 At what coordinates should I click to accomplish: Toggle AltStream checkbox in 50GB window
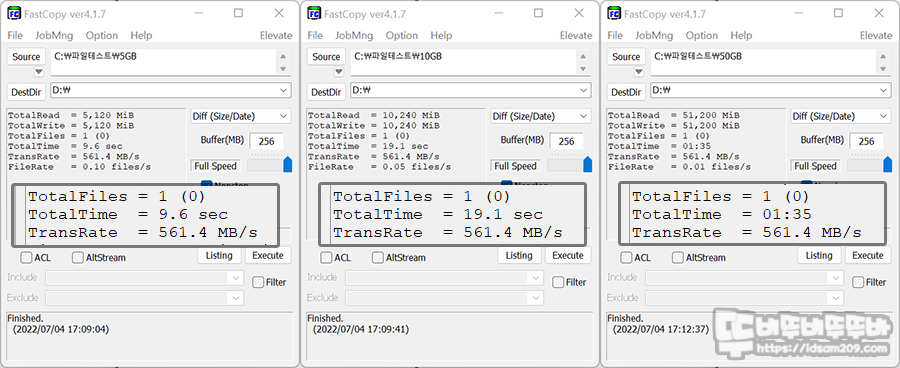678,258
